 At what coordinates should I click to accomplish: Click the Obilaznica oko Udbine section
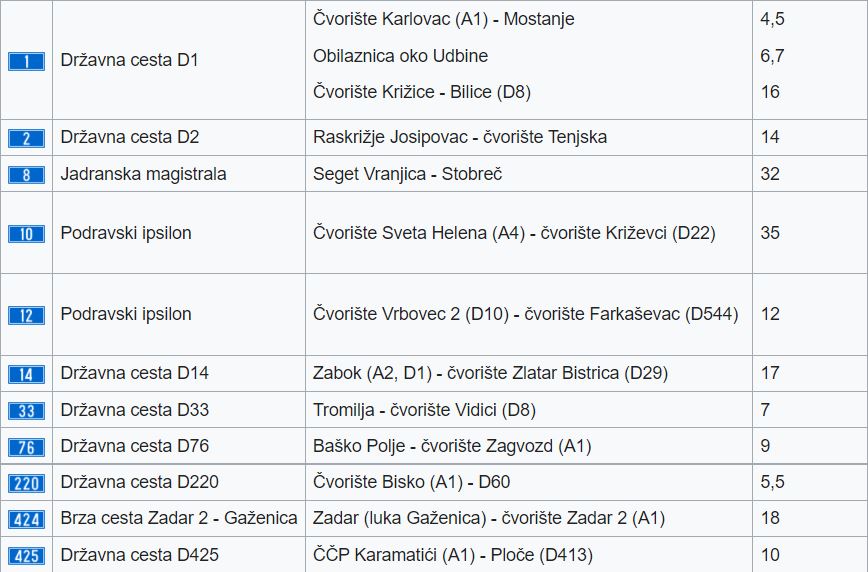(x=400, y=56)
